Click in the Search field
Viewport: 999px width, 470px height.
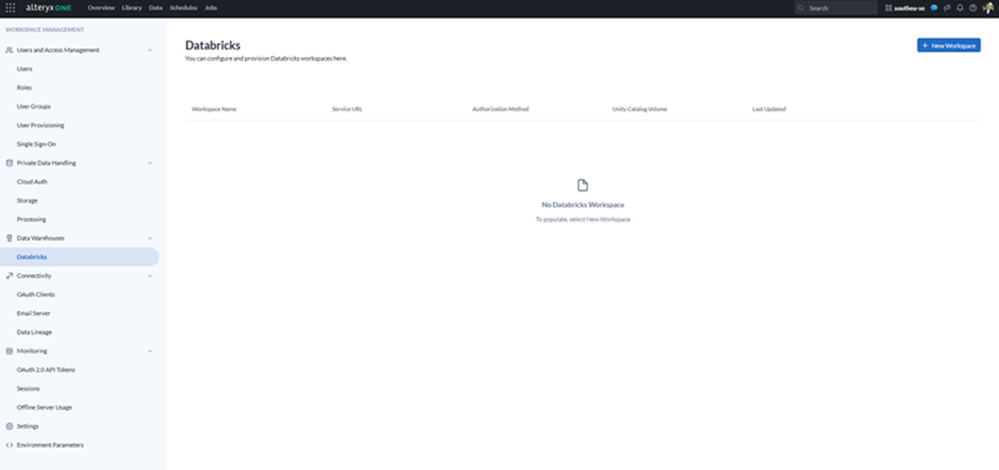(x=836, y=8)
